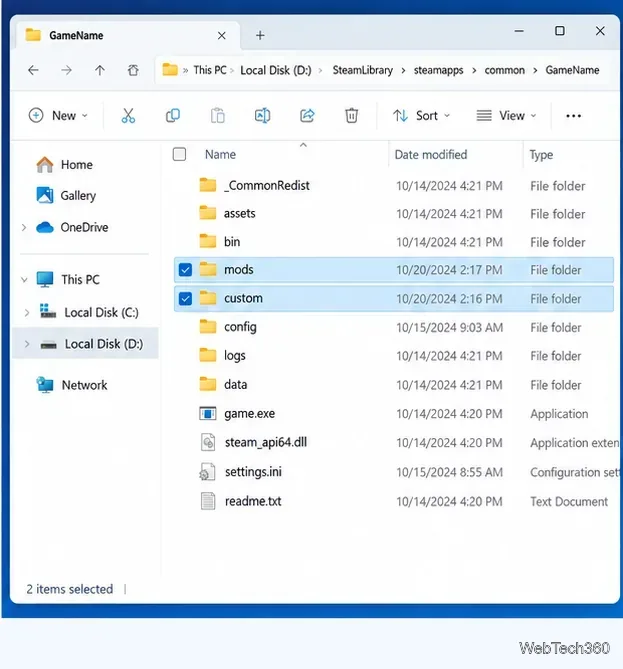Click This PC in the breadcrumb
623x669 pixels.
[x=210, y=70]
